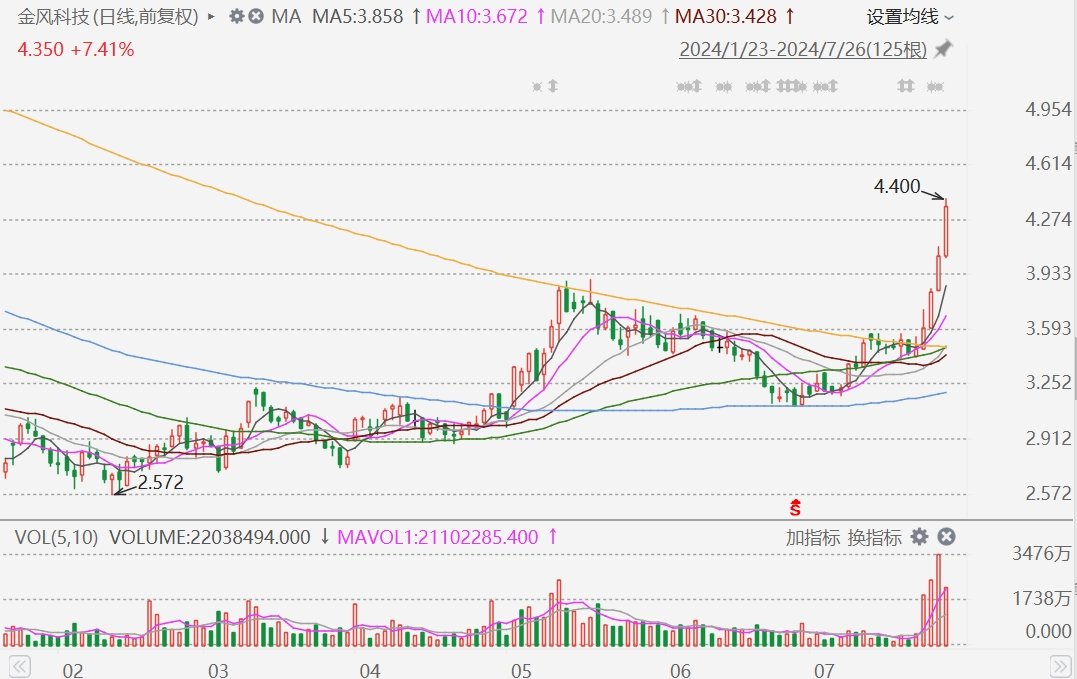Screen dimensions: 1077x679
Task: Click the leftmost event marker above May
Action: pyautogui.click(x=537, y=87)
